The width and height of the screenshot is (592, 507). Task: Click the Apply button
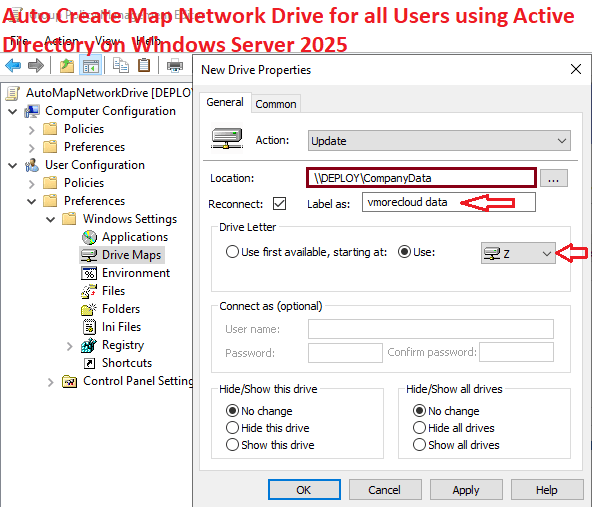click(x=466, y=490)
